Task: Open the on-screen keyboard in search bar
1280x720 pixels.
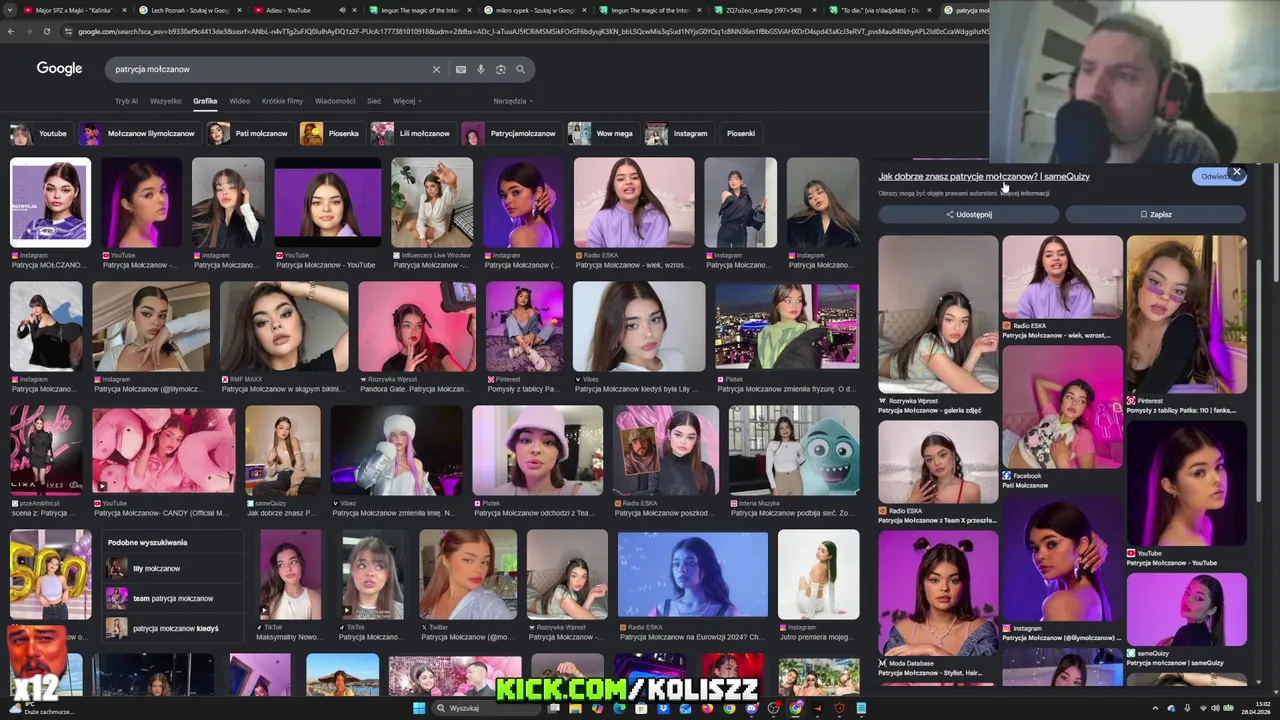Action: tap(460, 69)
